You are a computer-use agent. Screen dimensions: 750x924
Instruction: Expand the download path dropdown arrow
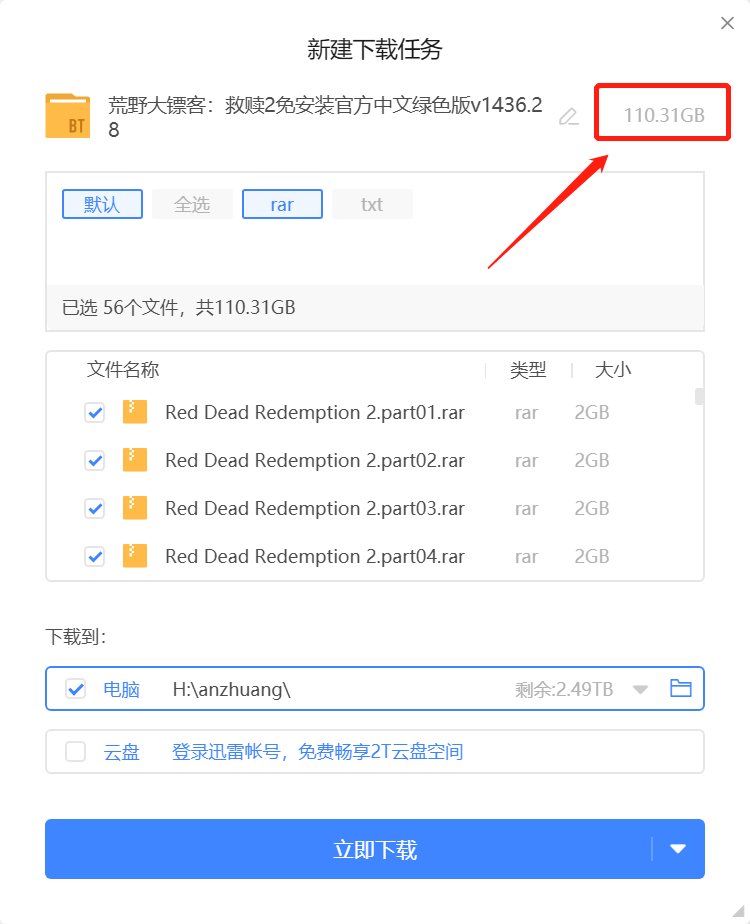[x=640, y=689]
